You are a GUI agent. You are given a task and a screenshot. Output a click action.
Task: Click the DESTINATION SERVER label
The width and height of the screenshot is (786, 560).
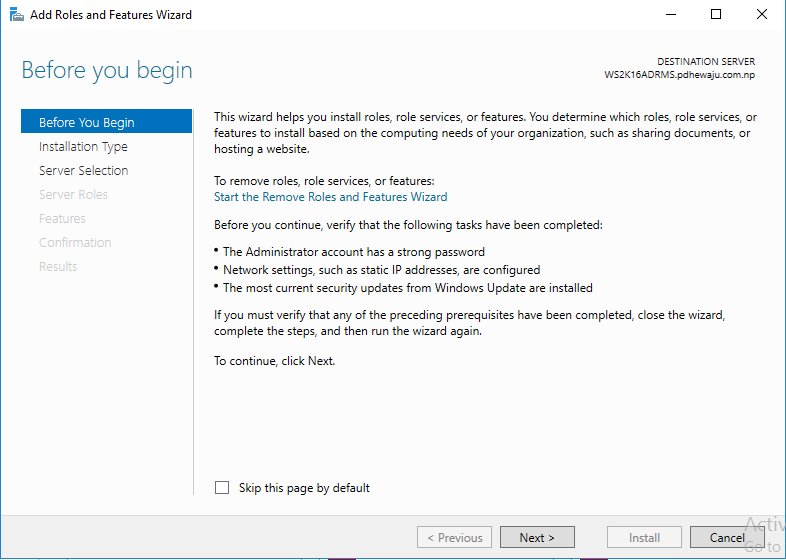point(706,62)
